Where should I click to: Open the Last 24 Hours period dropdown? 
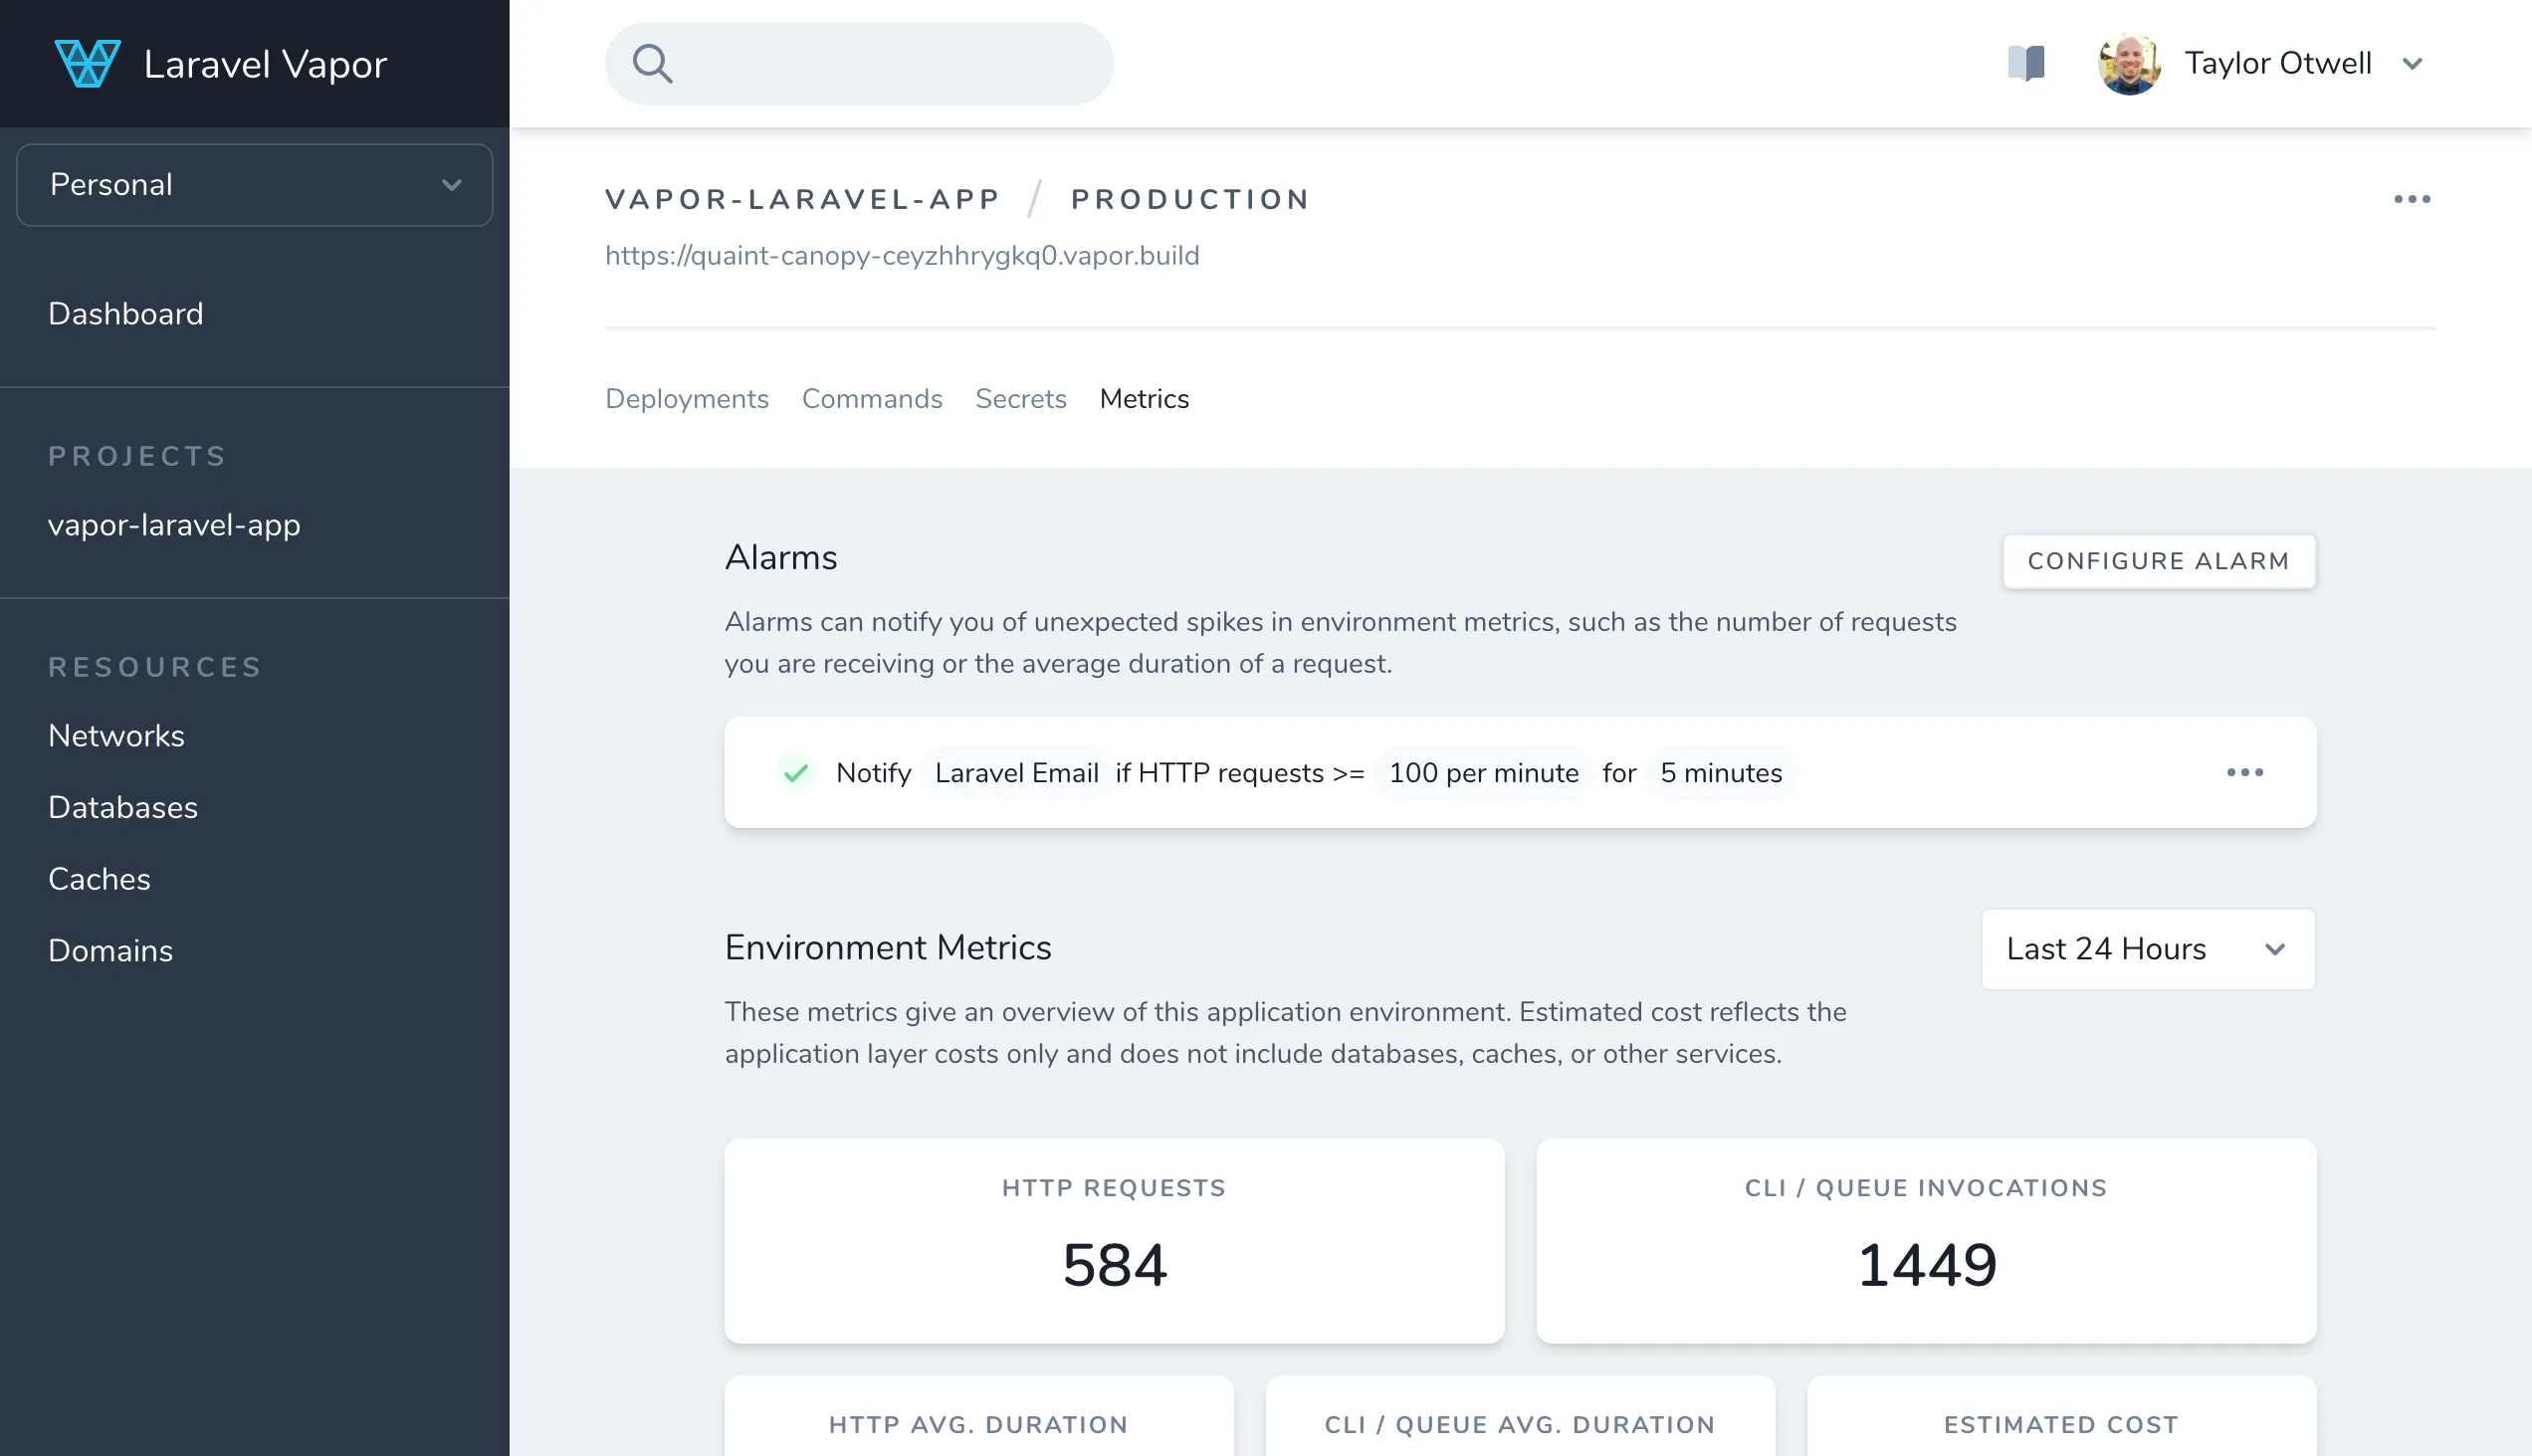(2148, 948)
